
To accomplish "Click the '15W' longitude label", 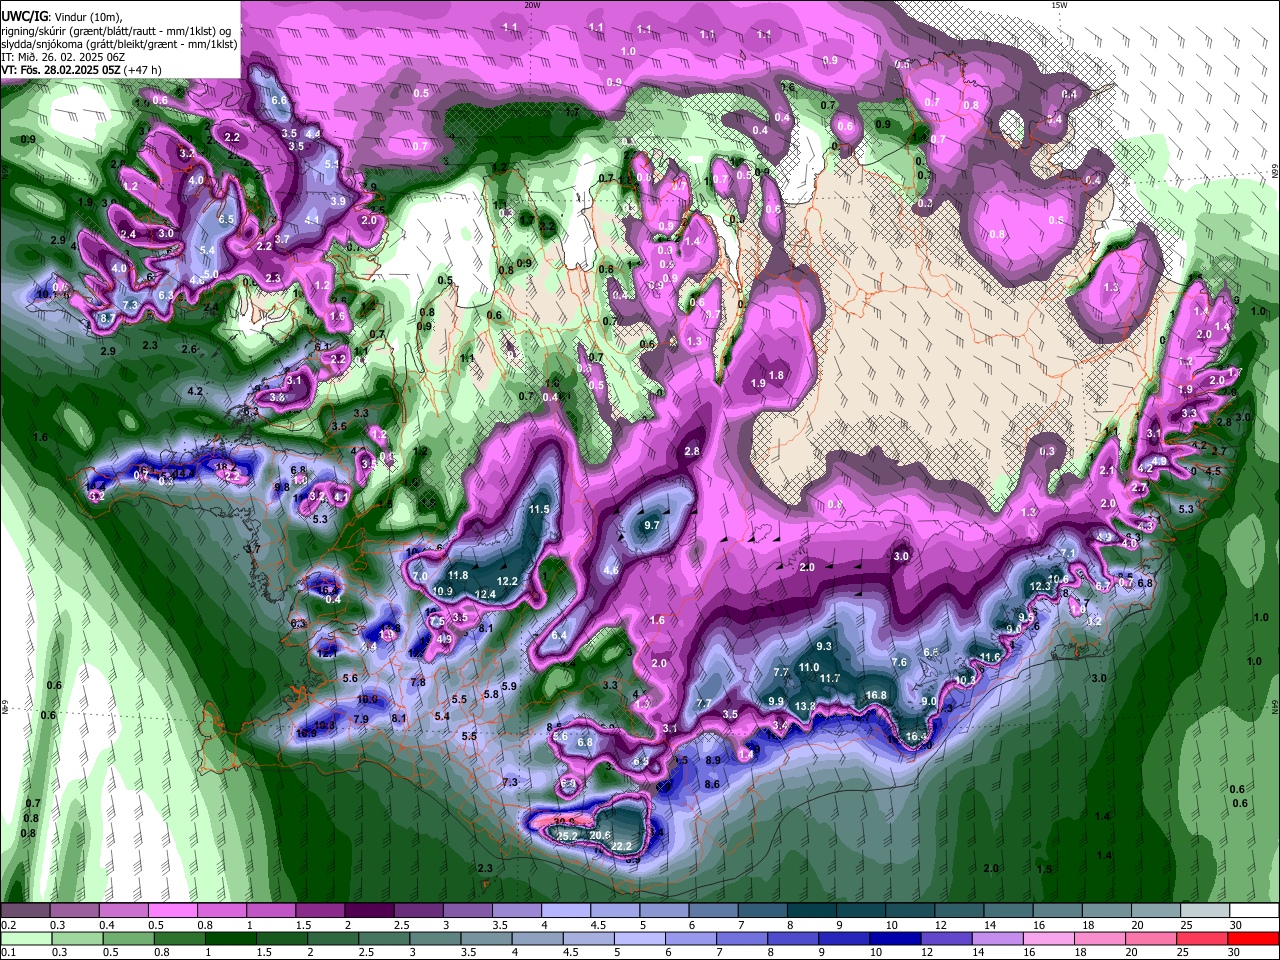I will [1060, 5].
